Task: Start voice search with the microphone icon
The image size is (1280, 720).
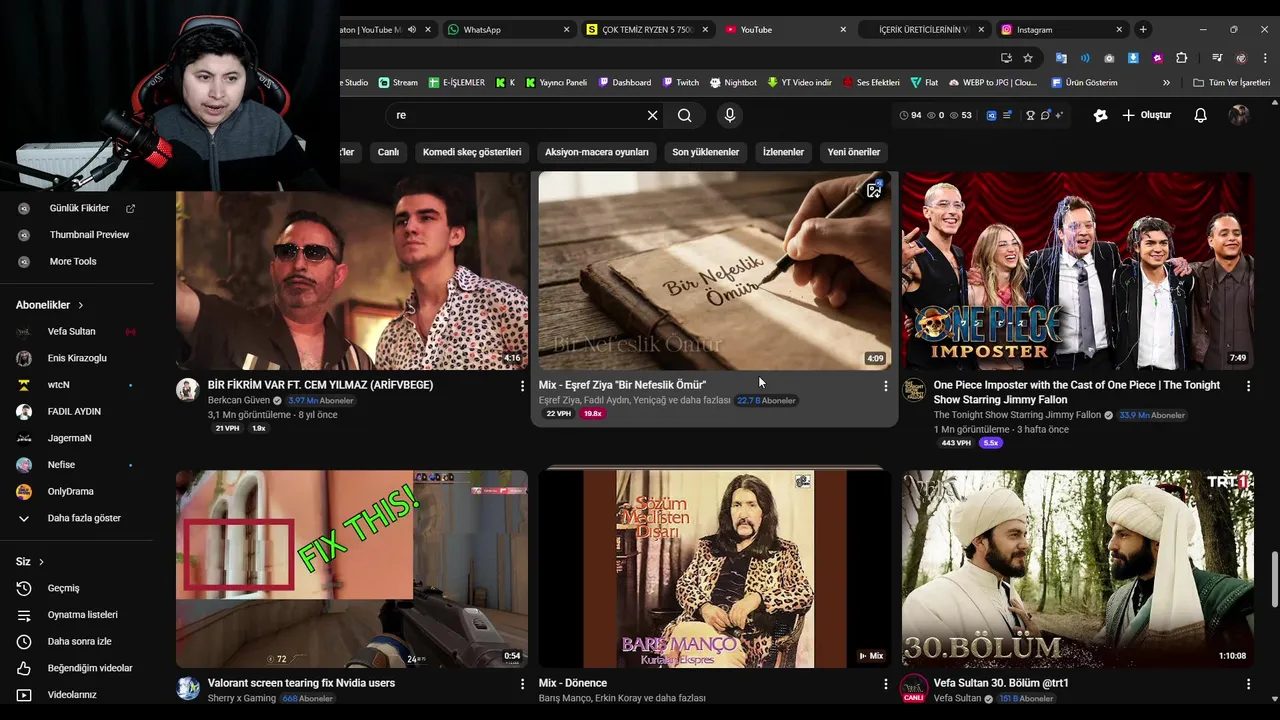Action: click(730, 115)
